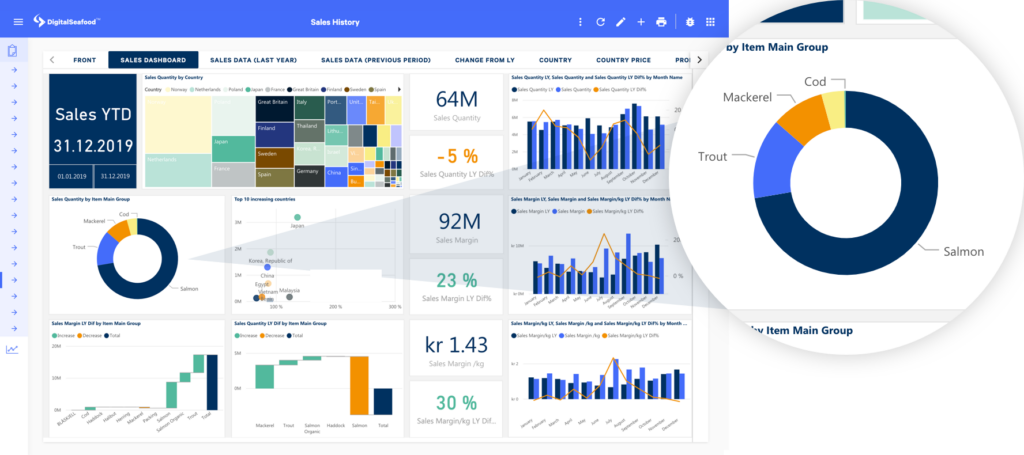Open the vertical three-dot more options menu
The height and width of the screenshot is (455, 1024).
click(x=581, y=22)
